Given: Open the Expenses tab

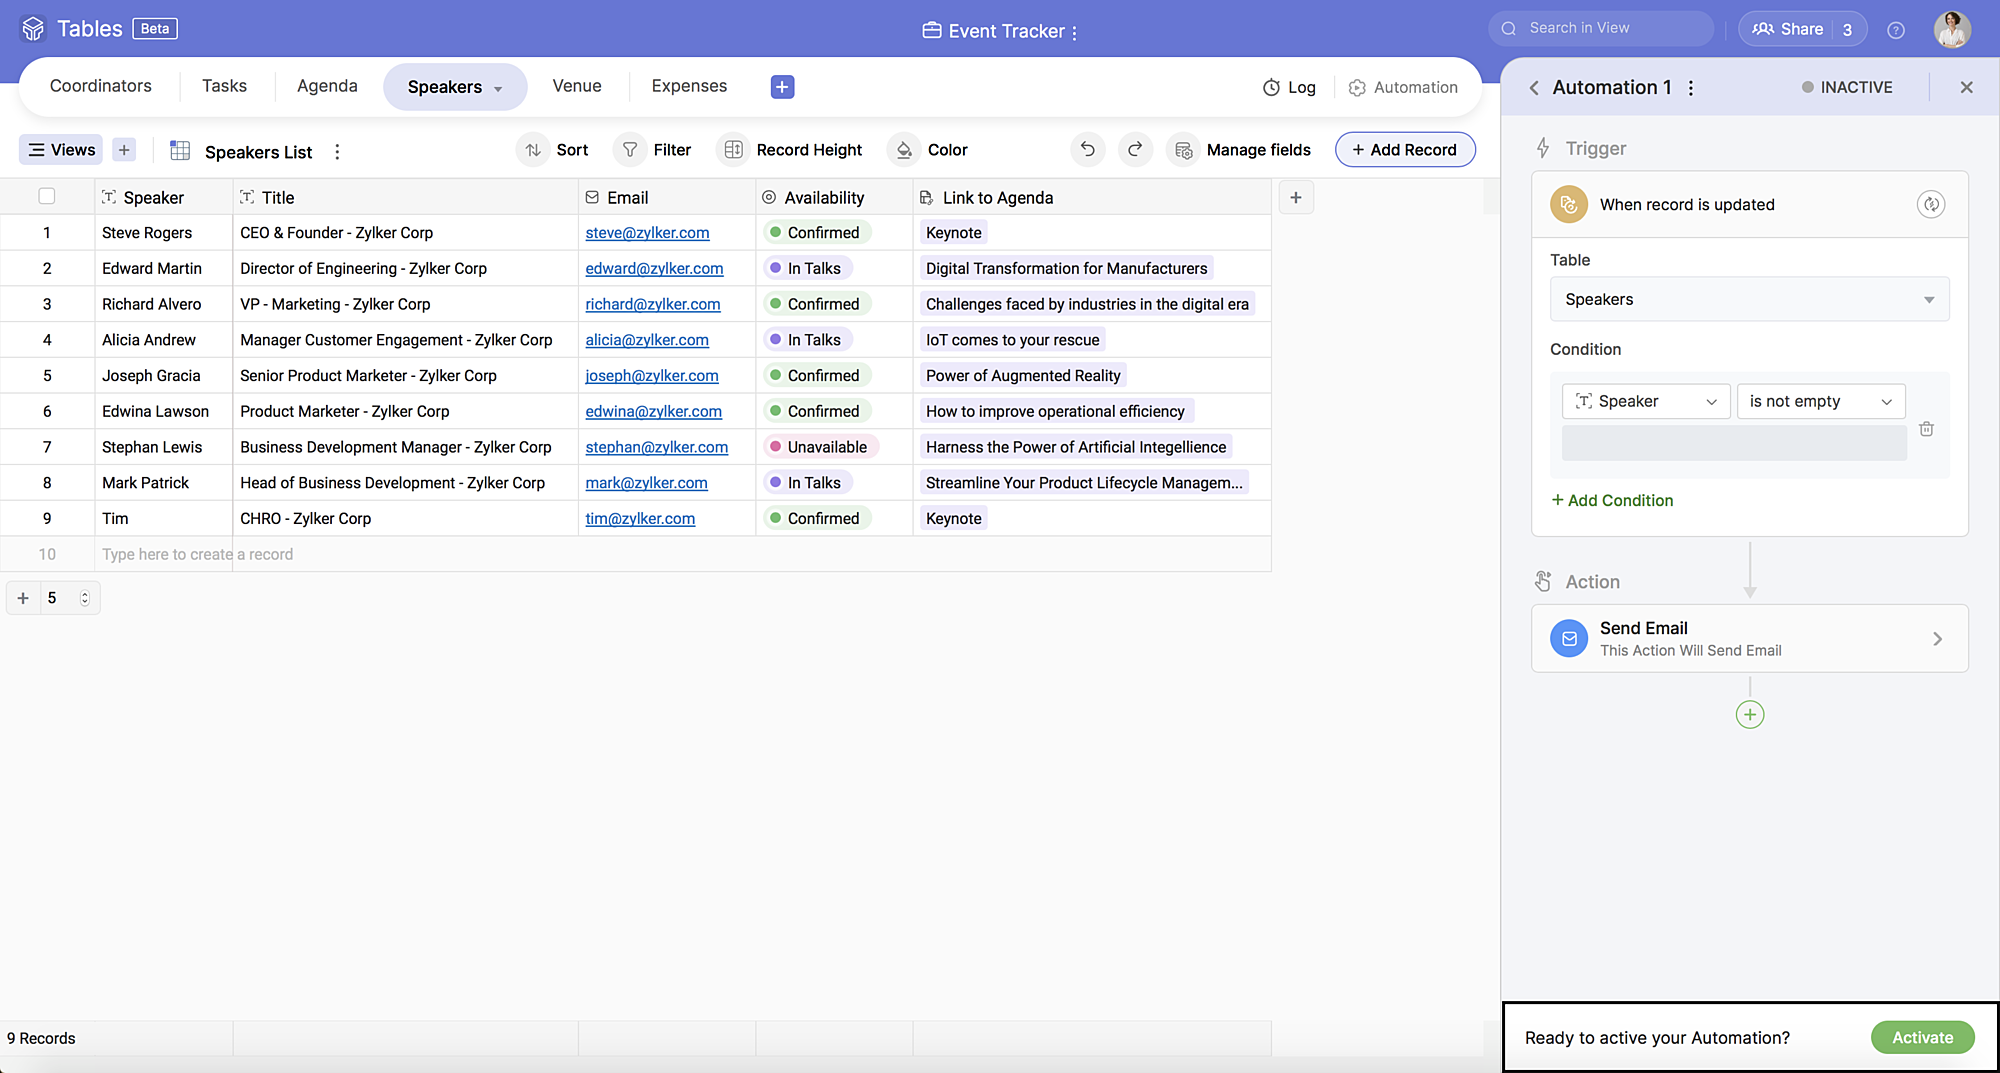Looking at the screenshot, I should point(689,87).
